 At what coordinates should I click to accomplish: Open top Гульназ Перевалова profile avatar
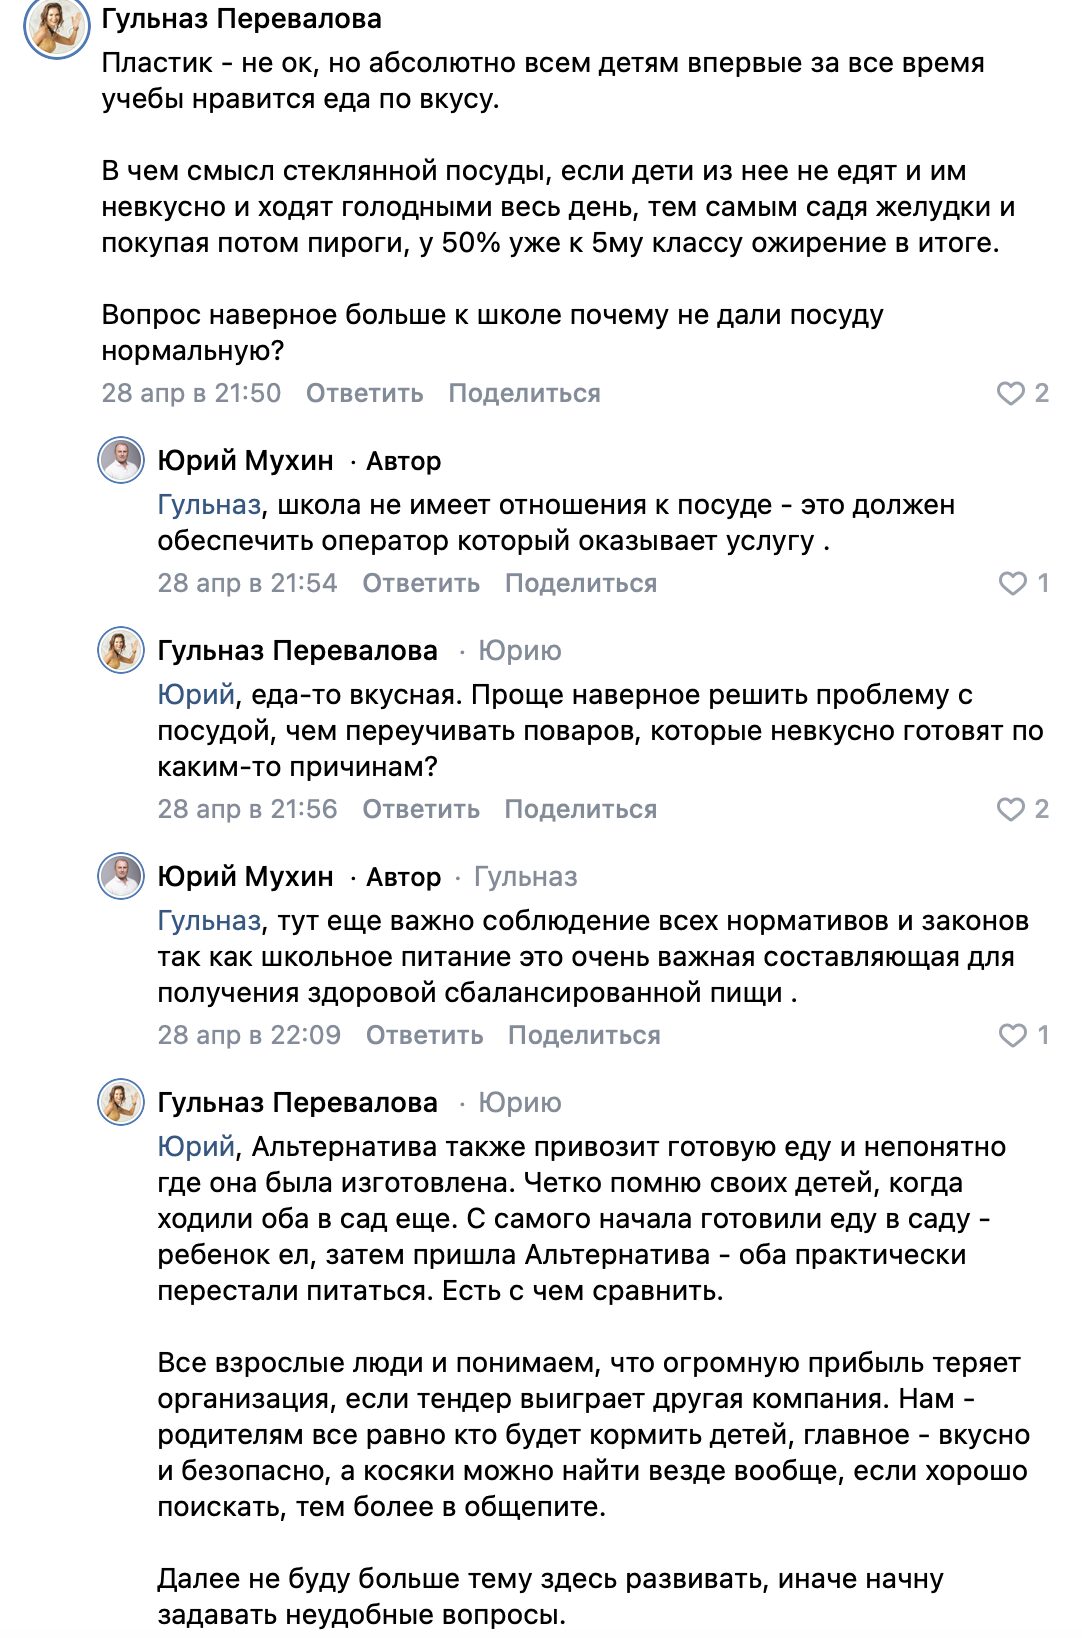[x=57, y=27]
